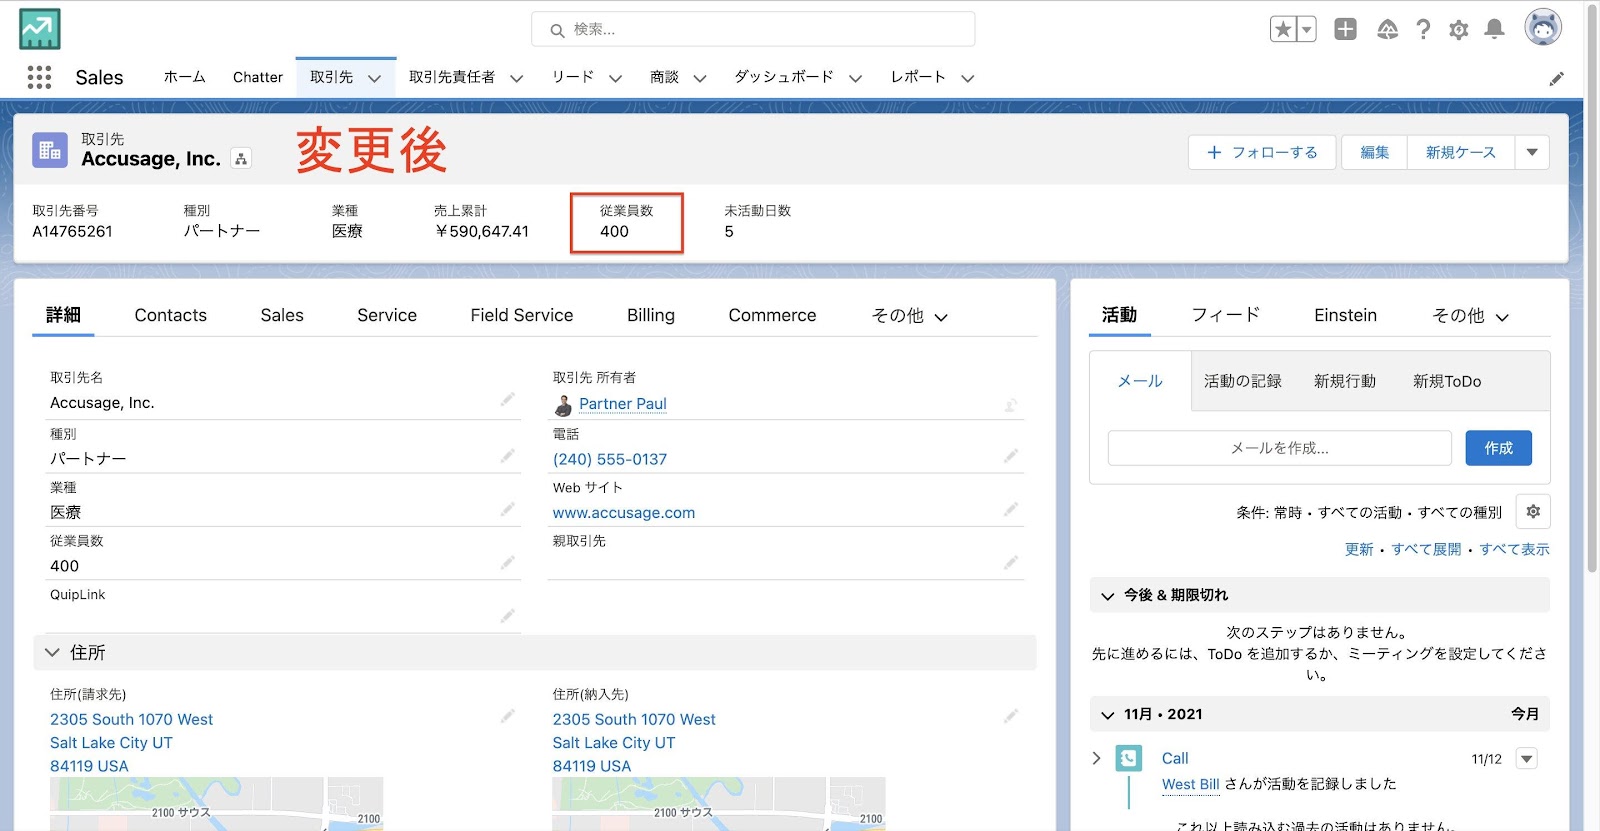Image resolution: width=1600 pixels, height=831 pixels.
Task: Open the レポート tab dropdown chevron
Action: (968, 78)
